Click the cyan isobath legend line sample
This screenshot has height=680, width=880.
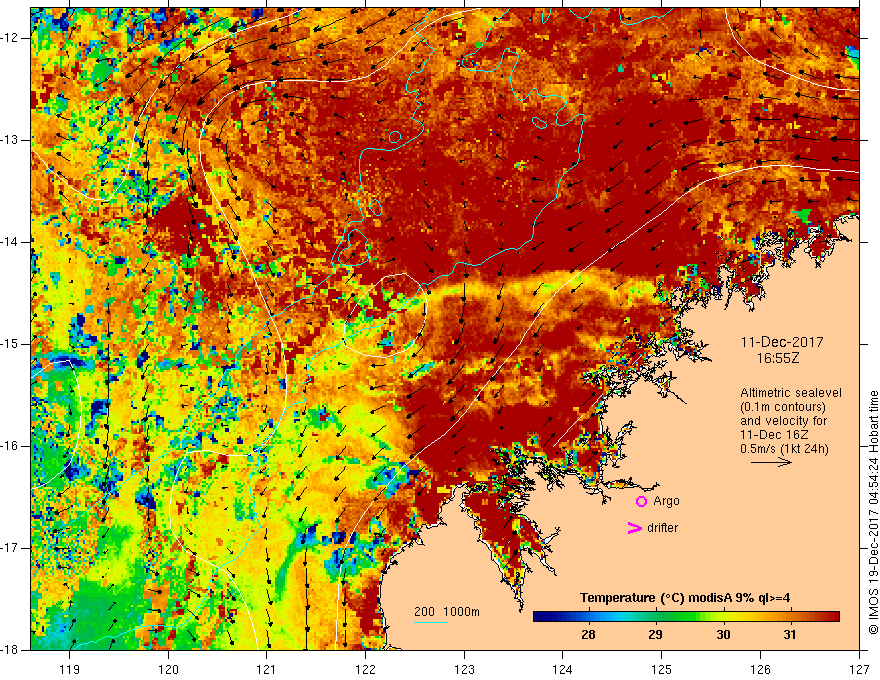pyautogui.click(x=431, y=622)
